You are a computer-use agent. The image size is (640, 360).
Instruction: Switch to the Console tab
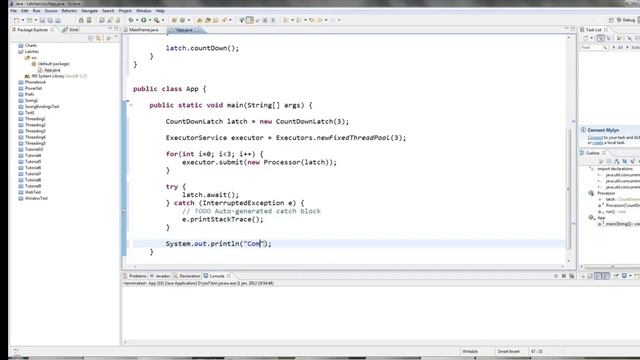[217, 276]
